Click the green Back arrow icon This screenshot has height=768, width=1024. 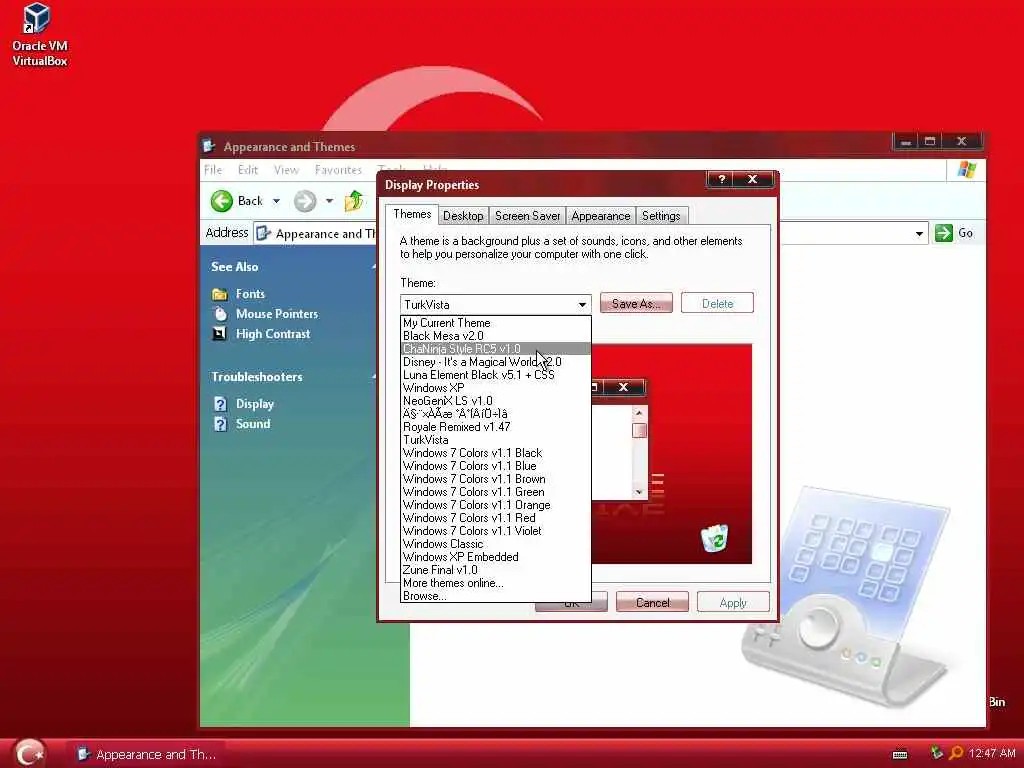click(222, 200)
